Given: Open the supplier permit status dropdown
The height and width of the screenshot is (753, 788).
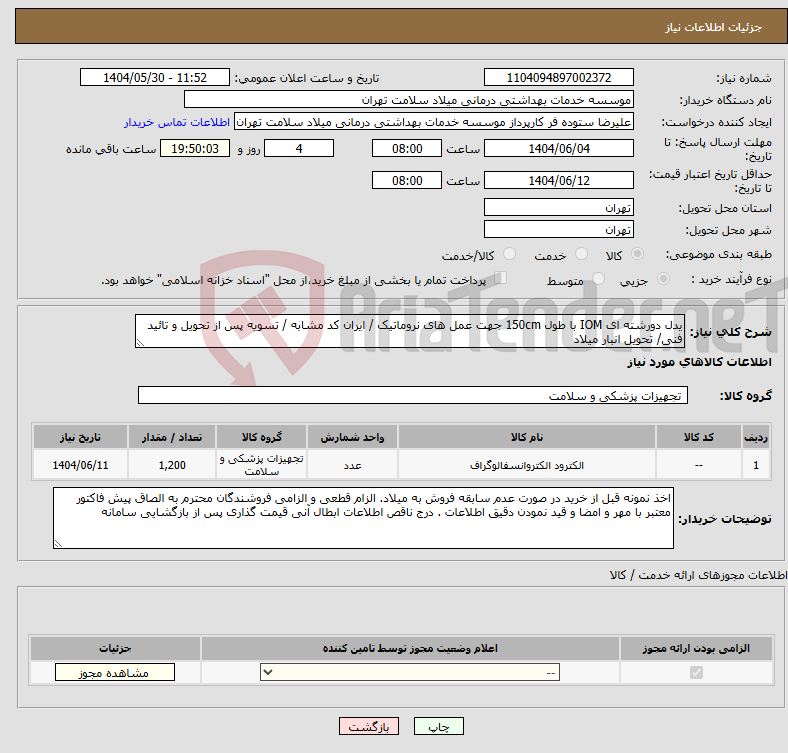Looking at the screenshot, I should (x=410, y=673).
